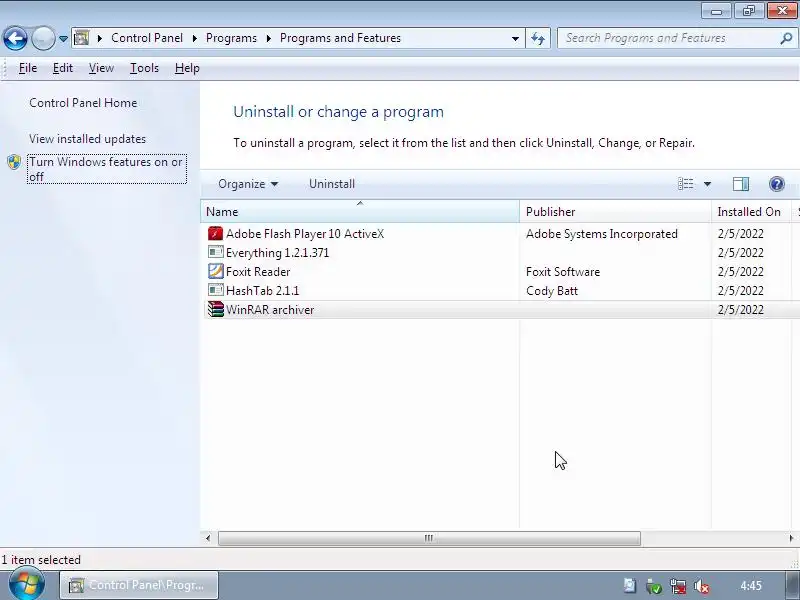800x600 pixels.
Task: Click the muted volume tray icon
Action: coord(702,586)
